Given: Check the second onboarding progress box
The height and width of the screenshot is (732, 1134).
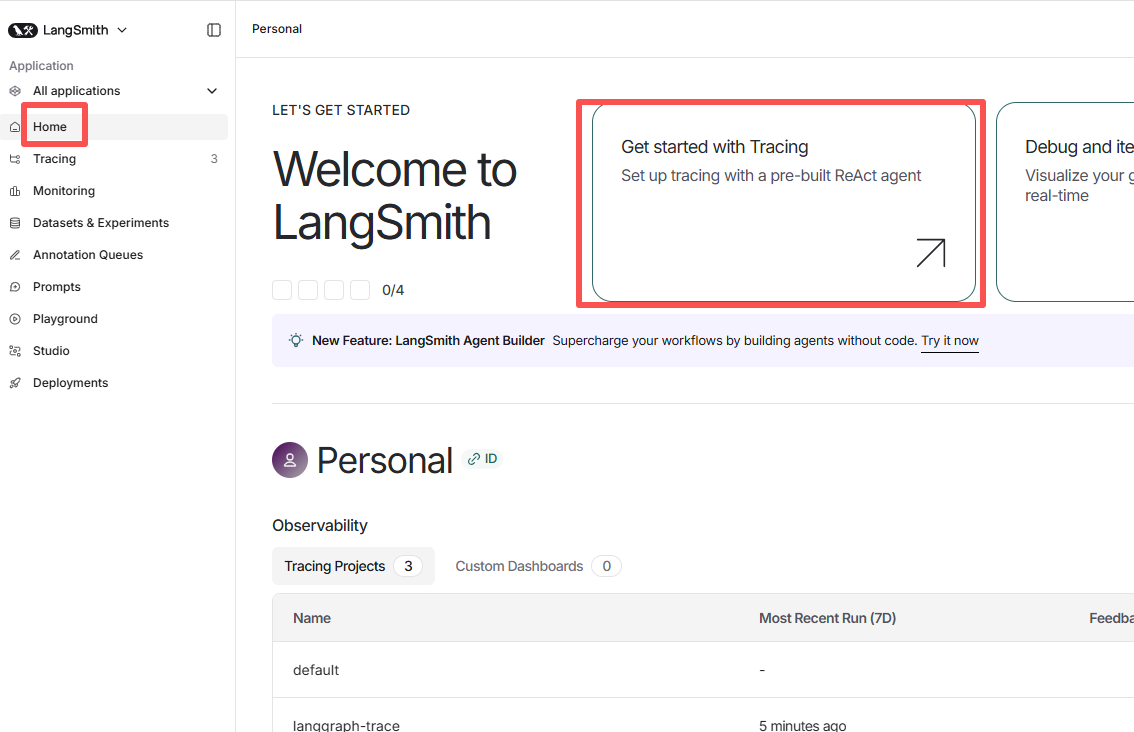Looking at the screenshot, I should click(308, 290).
